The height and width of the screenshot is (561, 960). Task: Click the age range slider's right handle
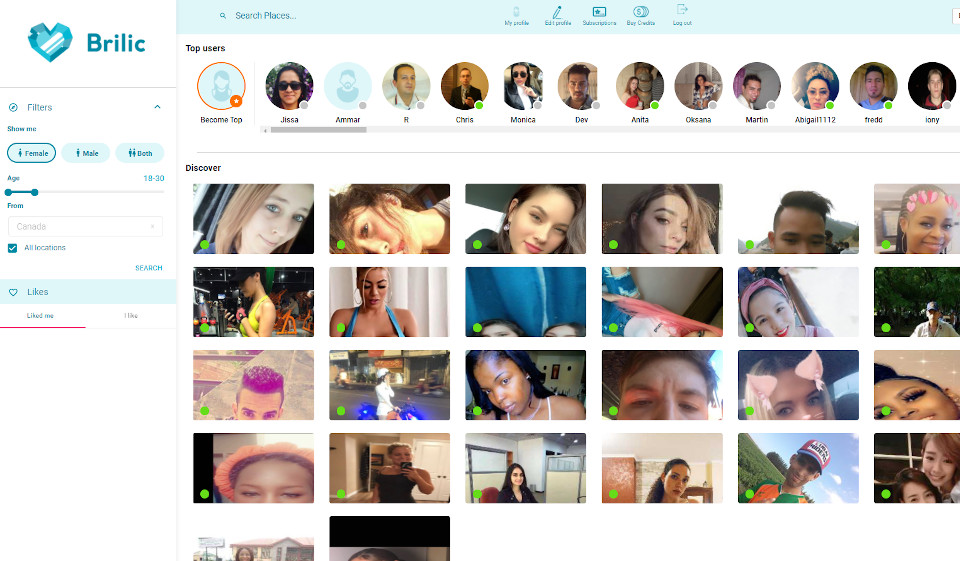pos(35,192)
